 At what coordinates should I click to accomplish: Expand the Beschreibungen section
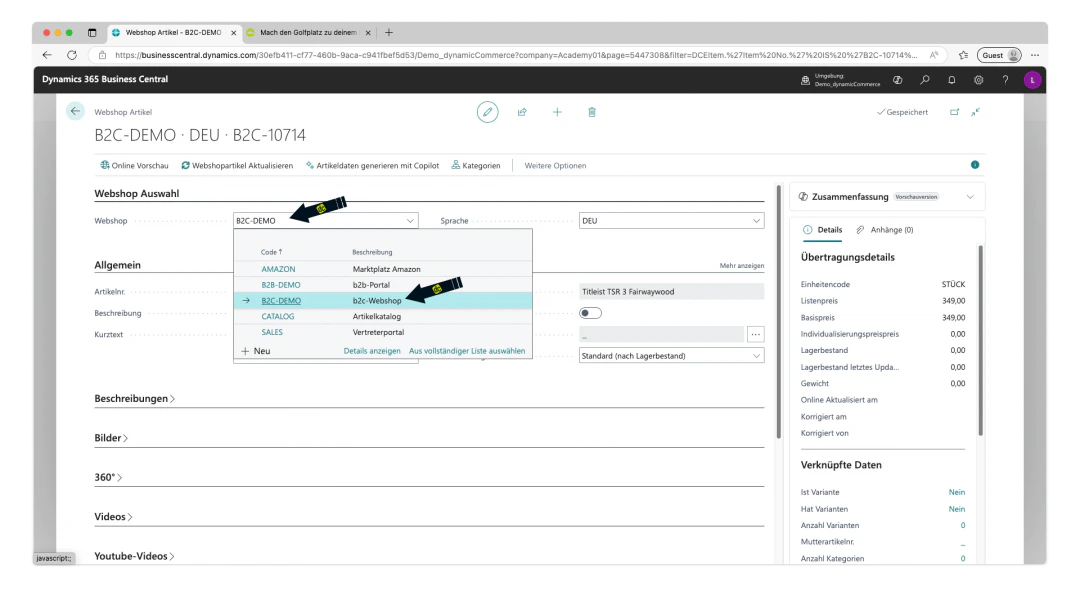coord(134,399)
